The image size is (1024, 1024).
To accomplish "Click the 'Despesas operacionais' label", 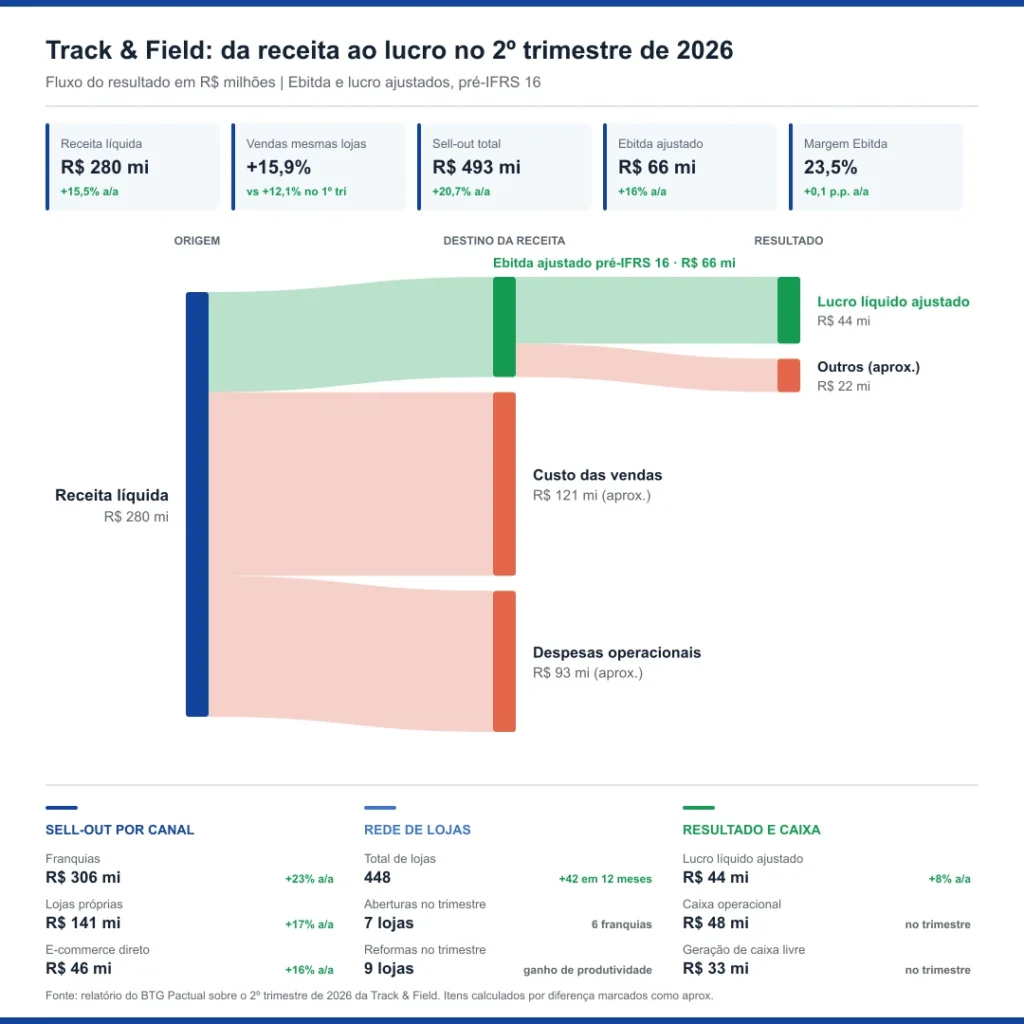I will [616, 653].
